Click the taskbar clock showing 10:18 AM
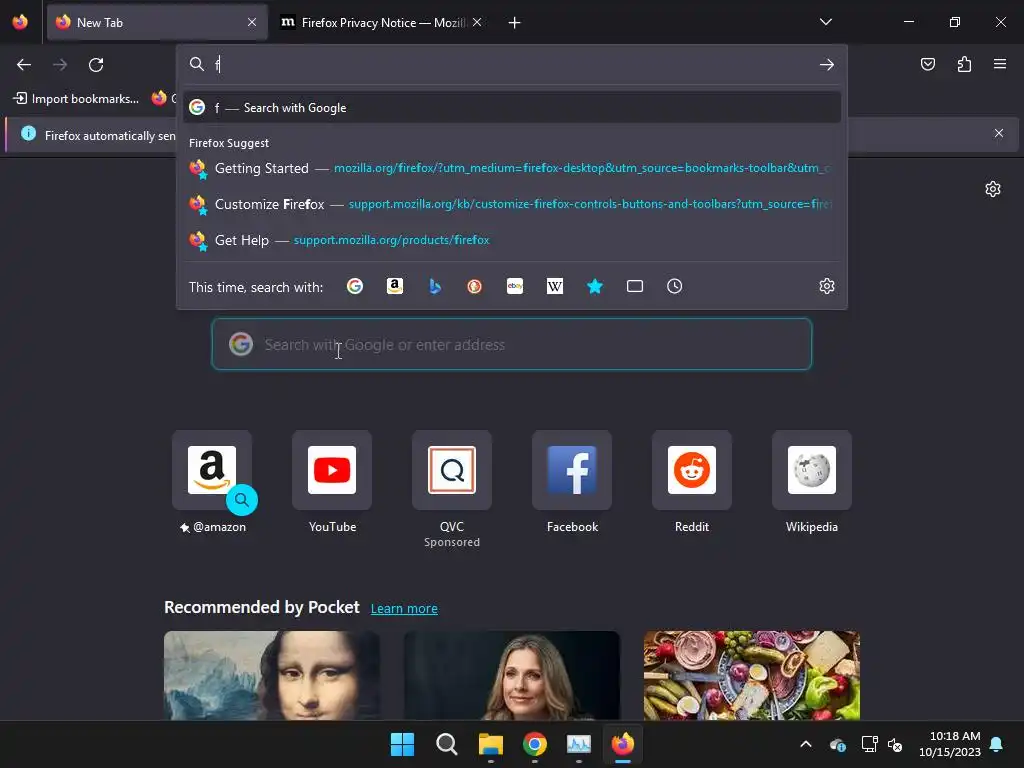1024x768 pixels. point(950,744)
